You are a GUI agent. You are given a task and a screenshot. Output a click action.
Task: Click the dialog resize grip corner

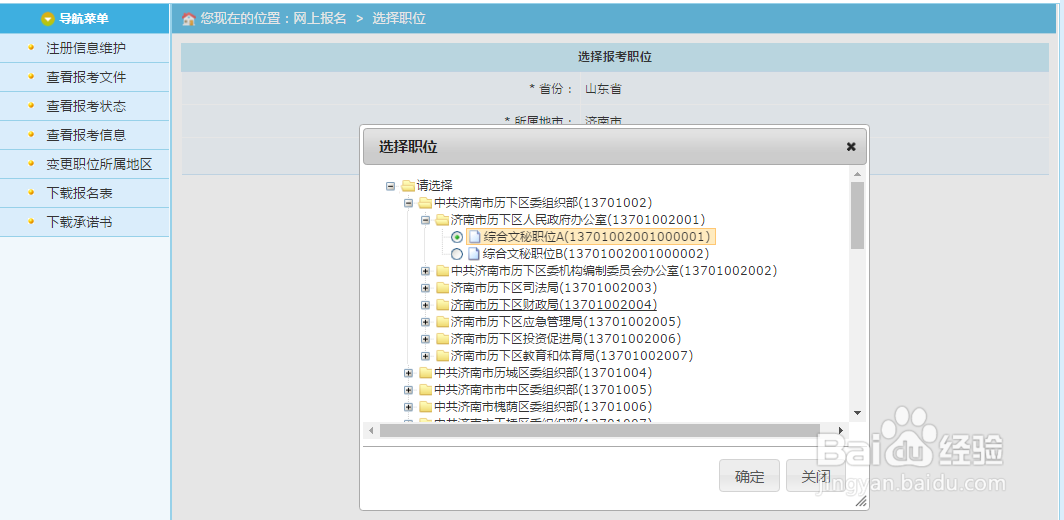[861, 501]
